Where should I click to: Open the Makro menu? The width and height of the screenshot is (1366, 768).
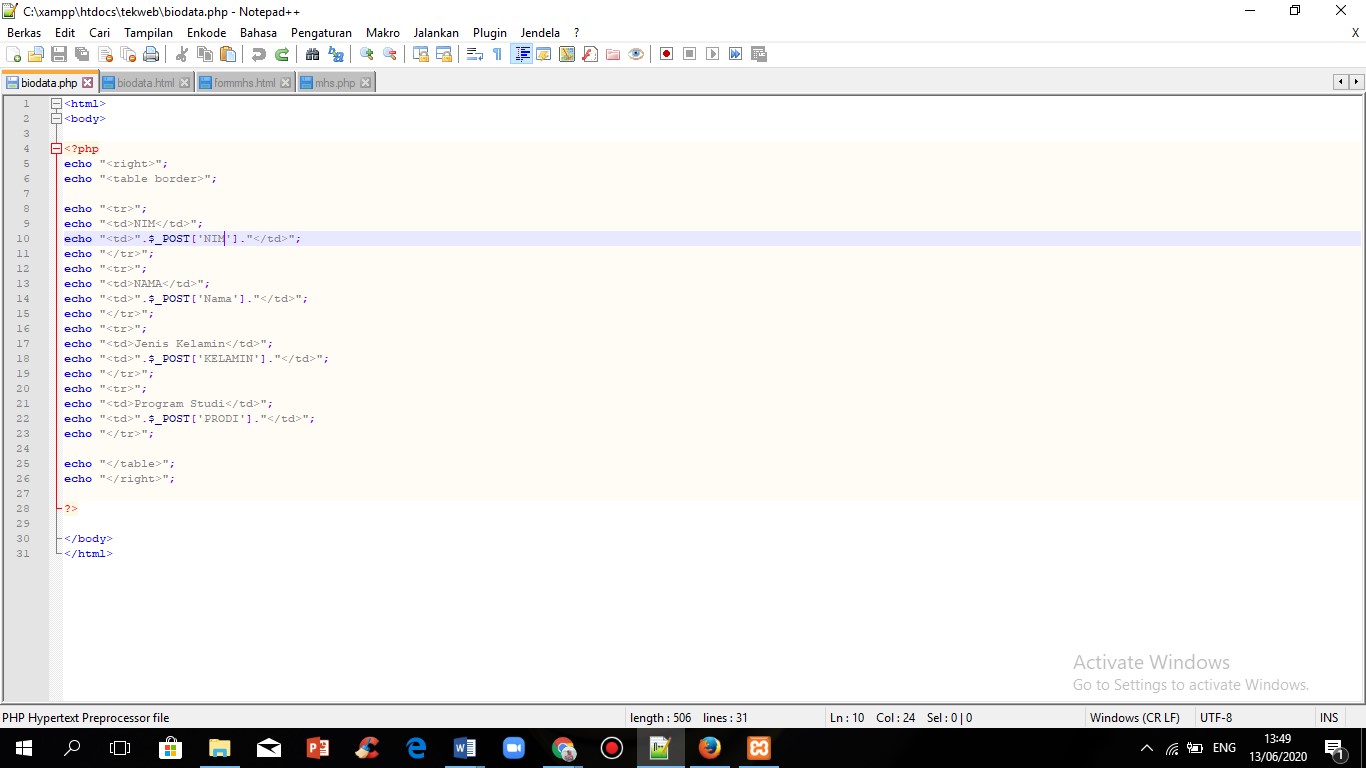(383, 33)
